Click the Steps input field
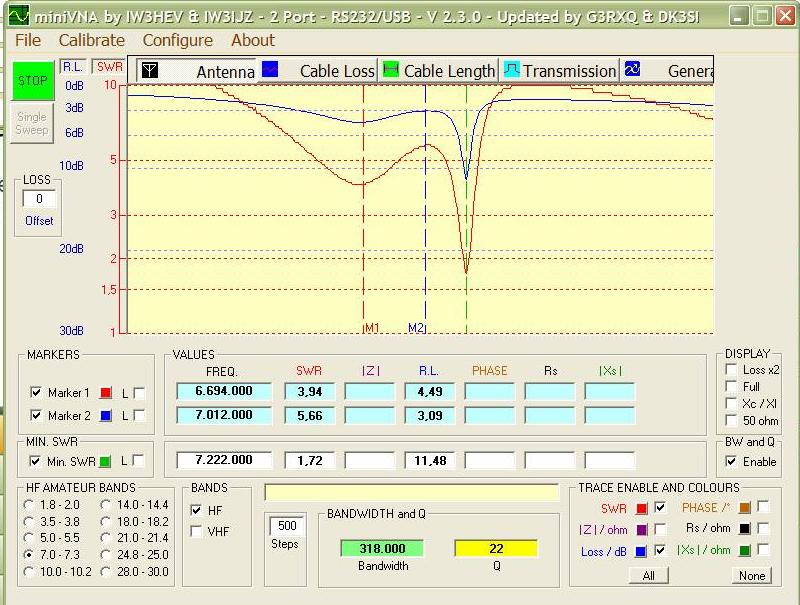The height and width of the screenshot is (605, 800). [288, 526]
